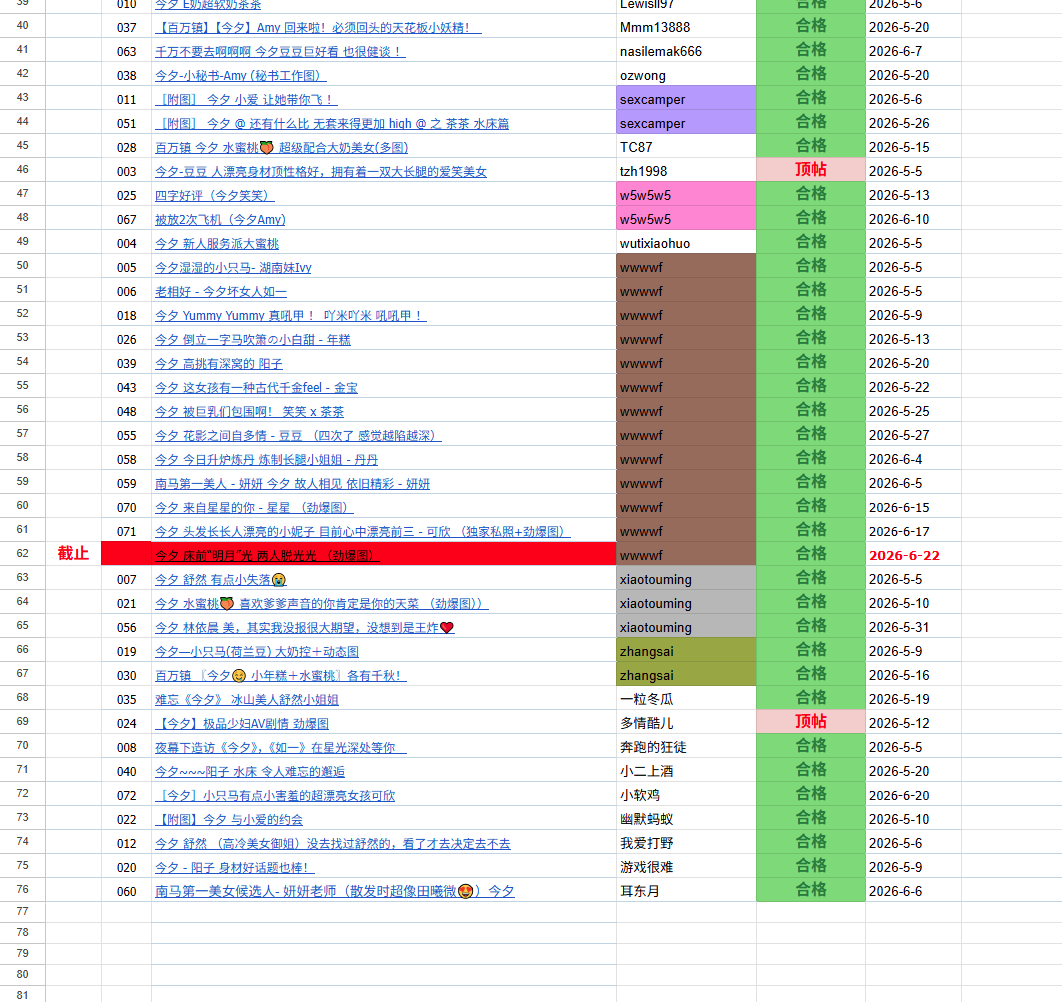Select the username cell wutixiaohuo
Viewport: 1062px width, 1002px height.
(686, 243)
